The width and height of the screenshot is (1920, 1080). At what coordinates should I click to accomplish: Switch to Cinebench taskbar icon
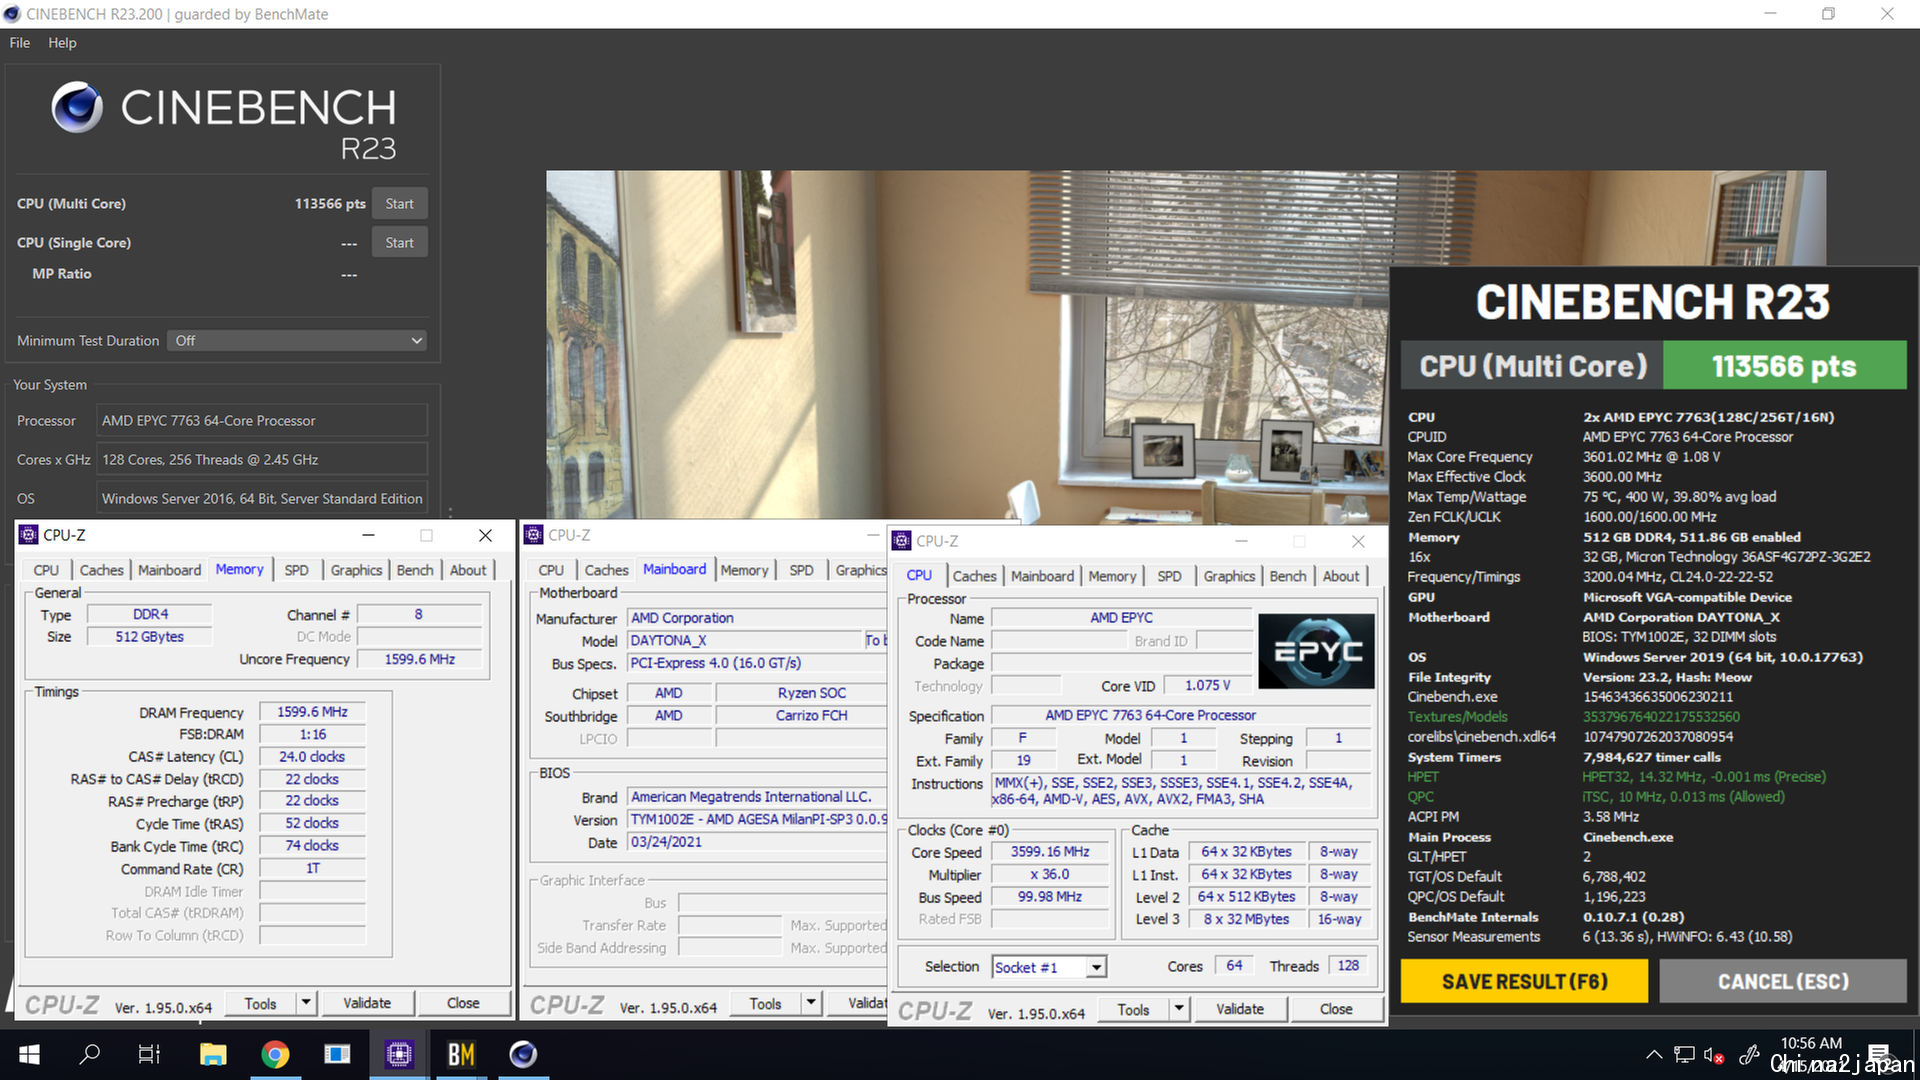pos(523,1054)
